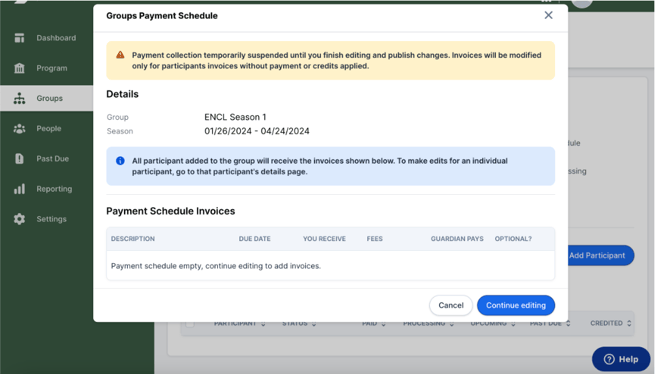
Task: Select the Past Due document icon
Action: [19, 159]
